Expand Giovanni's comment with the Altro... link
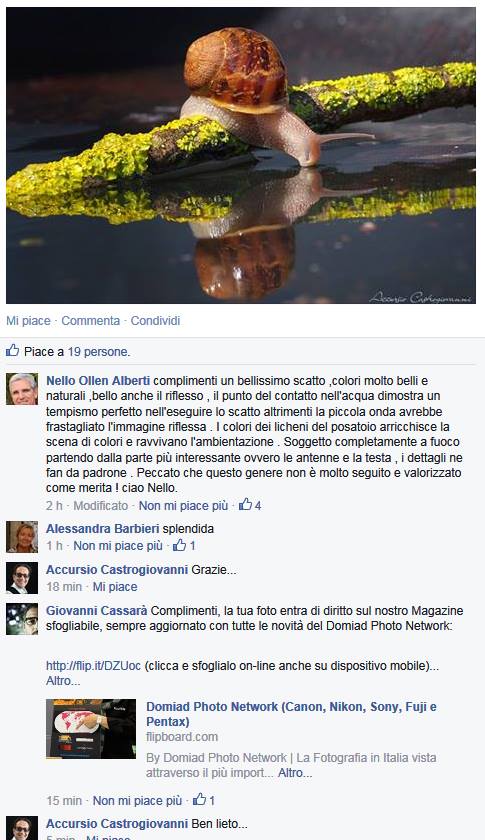Viewport: 485px width, 840px height. tap(63, 681)
